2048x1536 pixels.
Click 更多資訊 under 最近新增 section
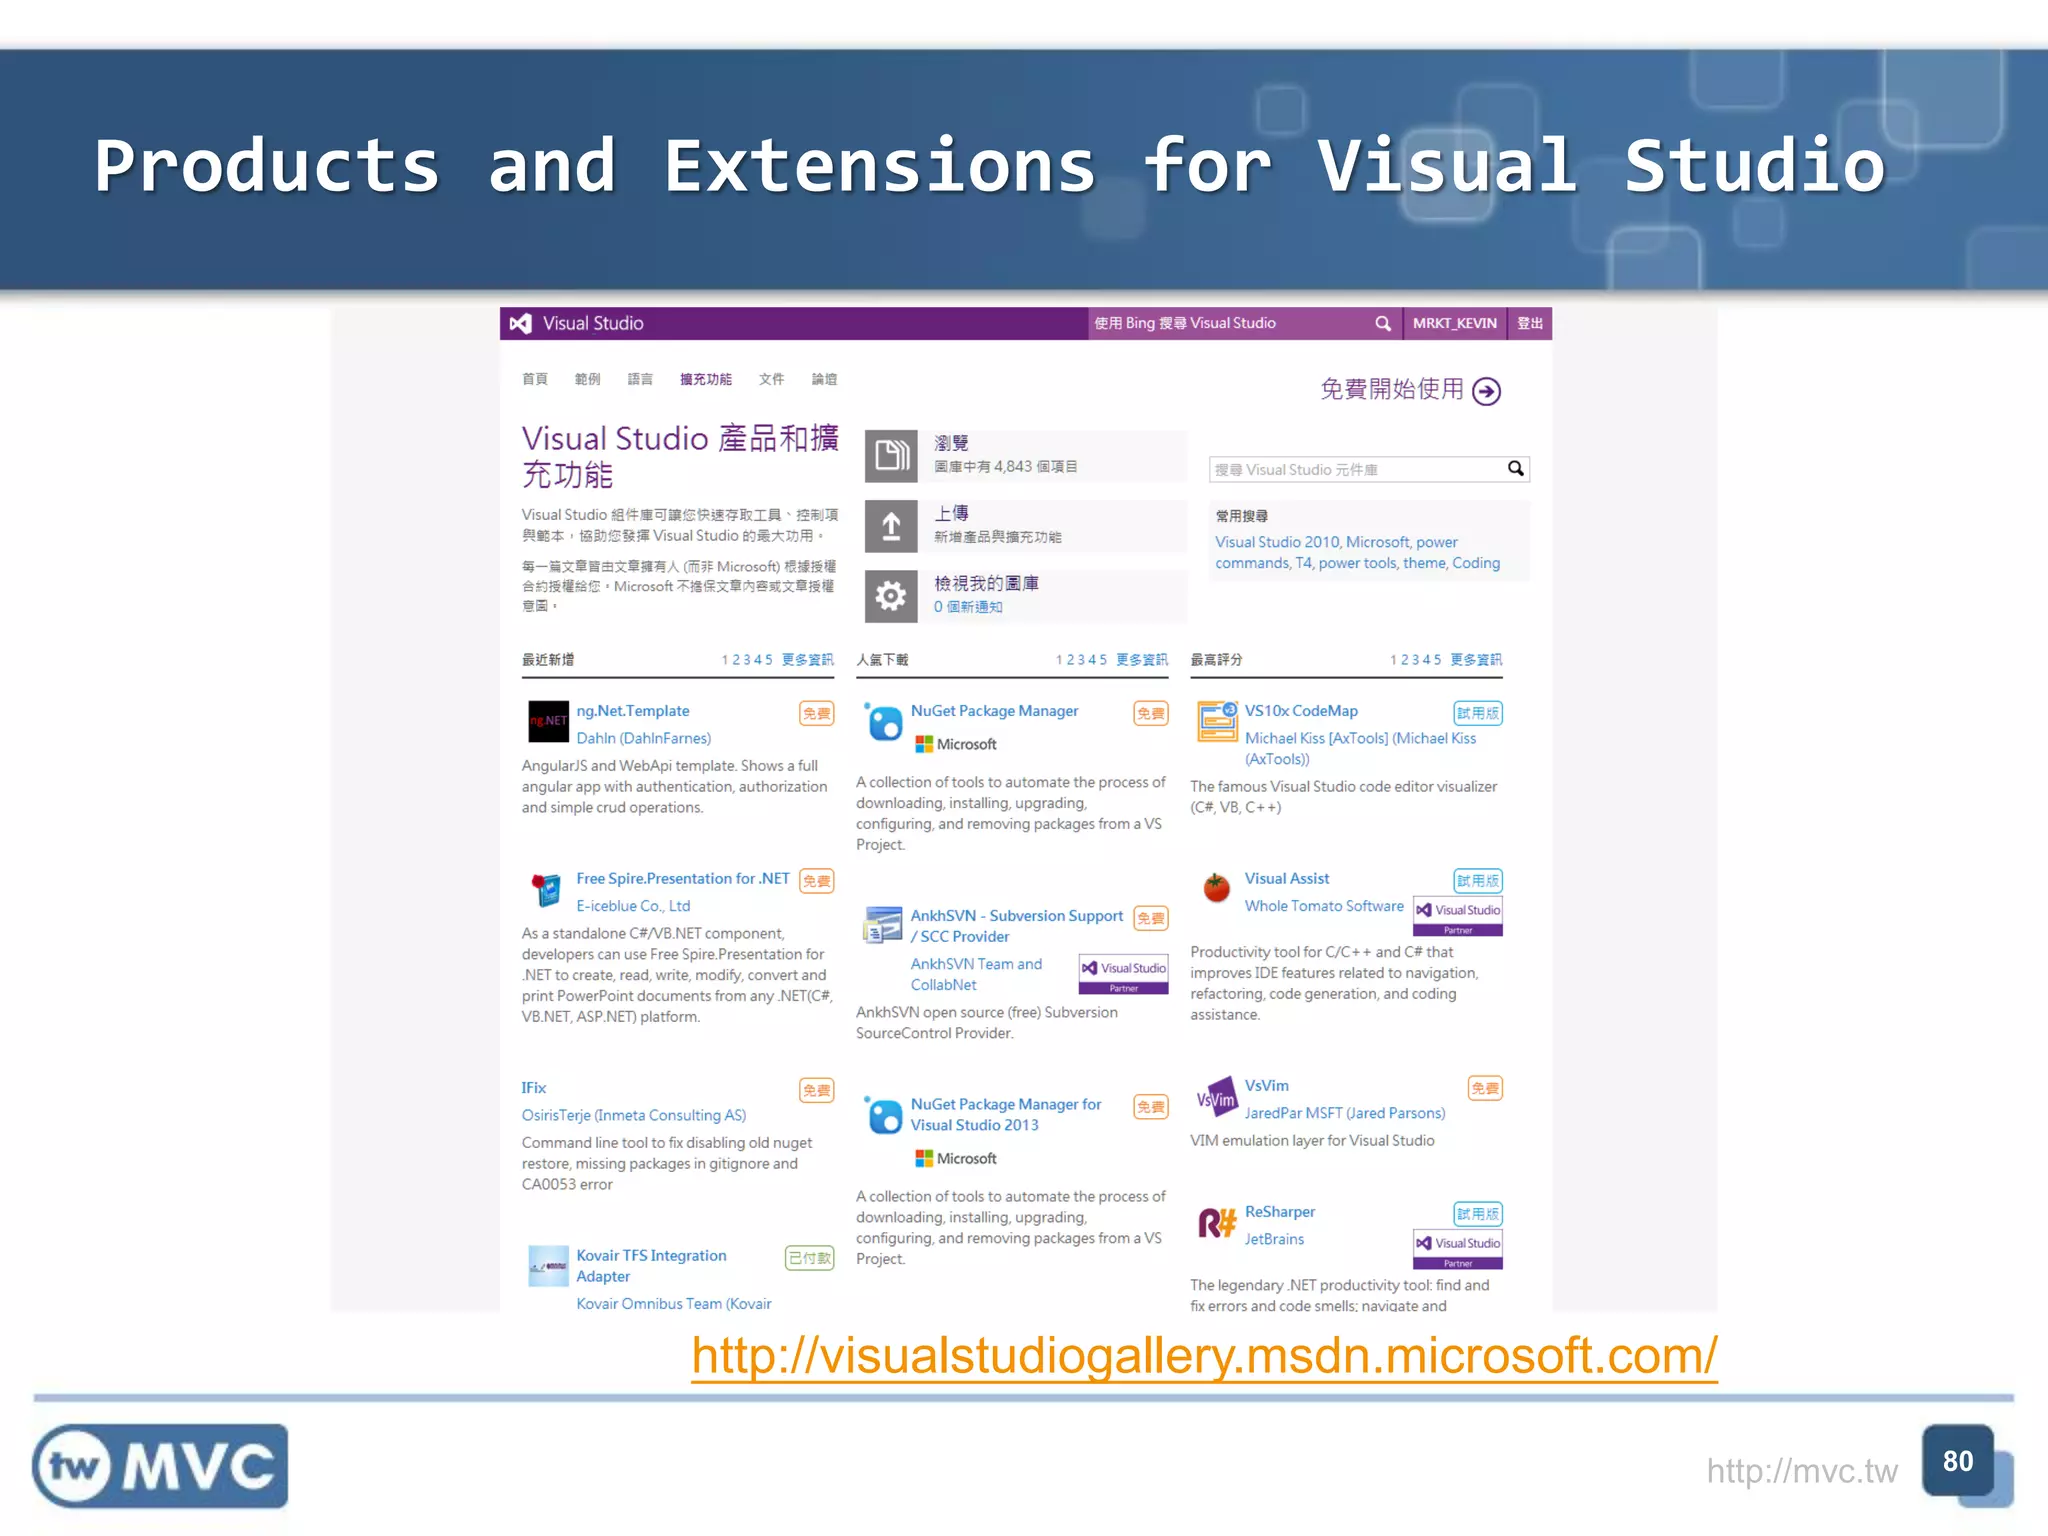[x=807, y=659]
